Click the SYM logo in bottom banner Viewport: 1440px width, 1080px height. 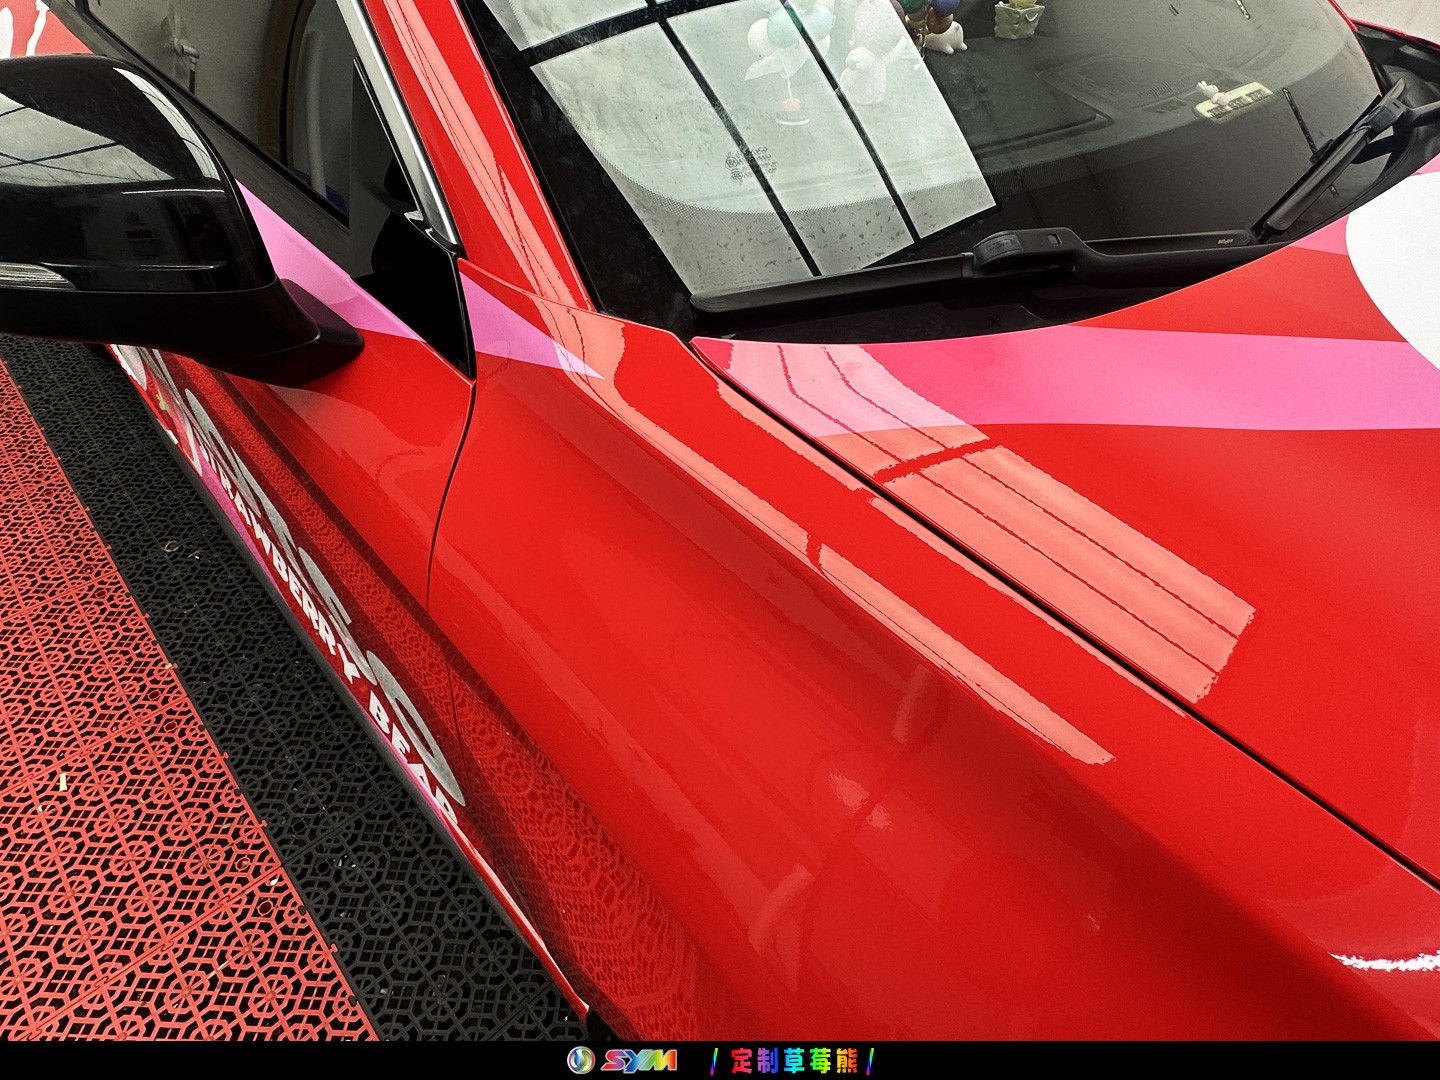pos(621,1060)
